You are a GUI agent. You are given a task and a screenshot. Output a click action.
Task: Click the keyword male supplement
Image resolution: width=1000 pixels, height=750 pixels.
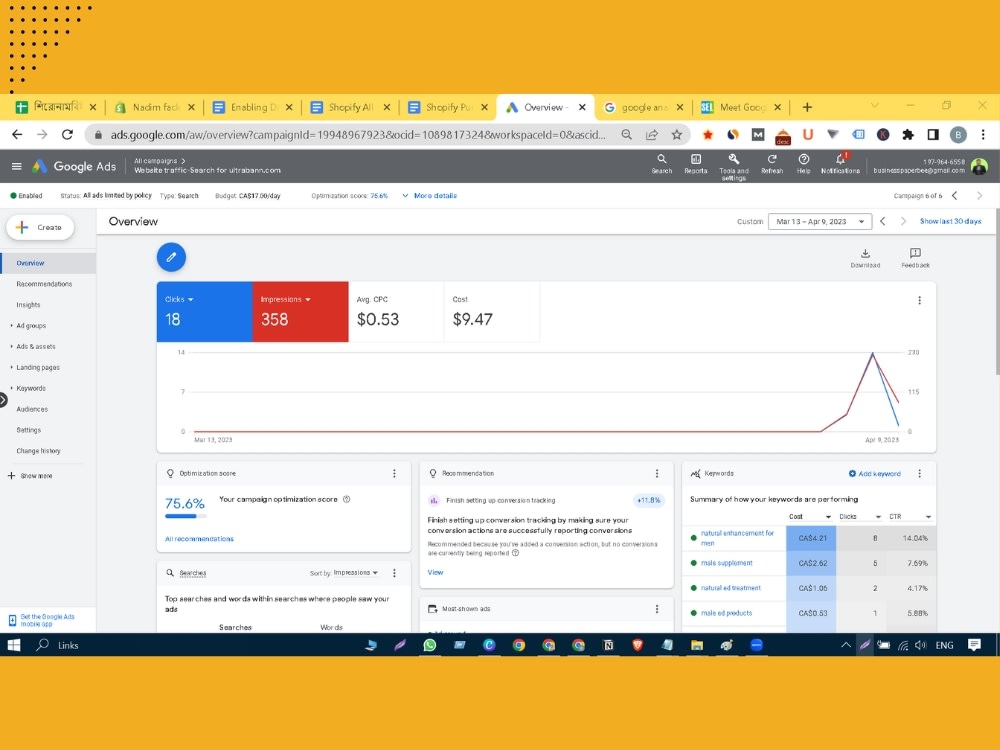726,563
